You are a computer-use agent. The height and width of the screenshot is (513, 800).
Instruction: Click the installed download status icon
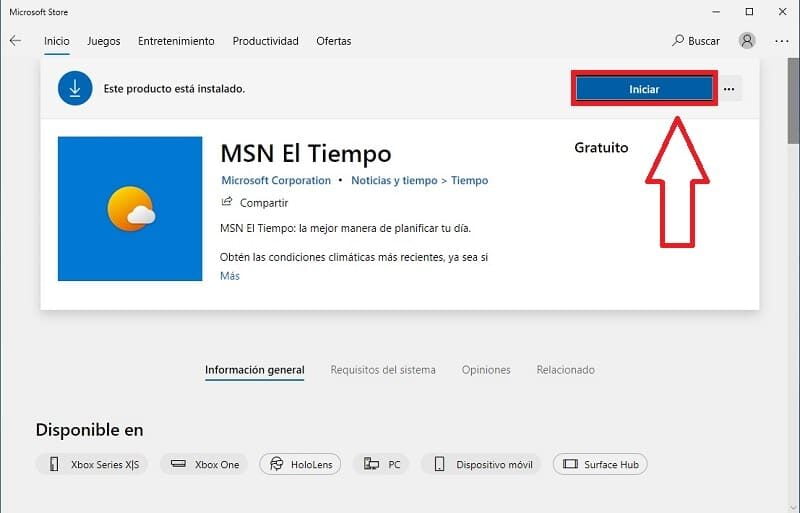[x=75, y=88]
